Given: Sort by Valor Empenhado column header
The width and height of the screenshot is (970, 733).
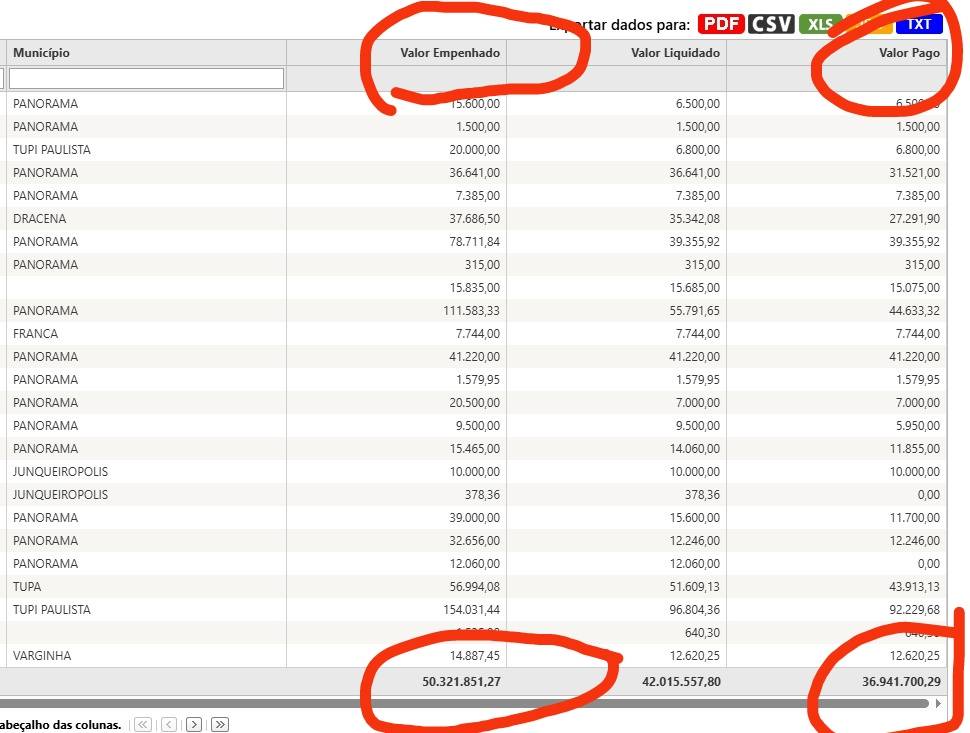Looking at the screenshot, I should pos(449,53).
